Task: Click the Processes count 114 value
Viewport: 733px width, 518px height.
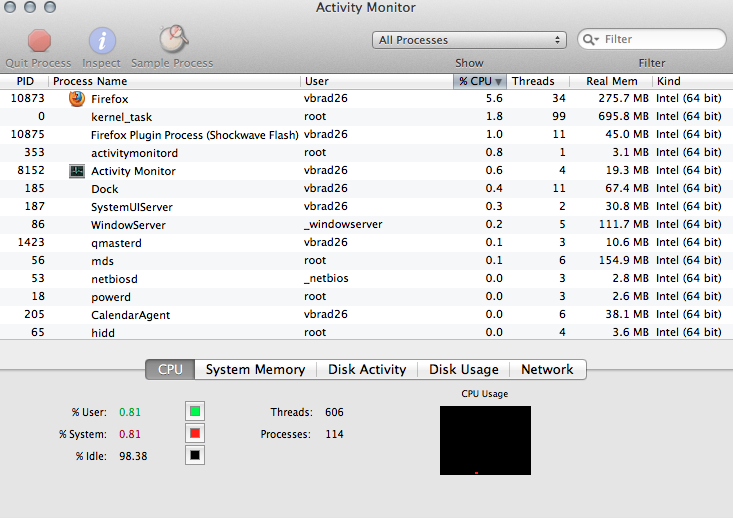Action: (334, 434)
